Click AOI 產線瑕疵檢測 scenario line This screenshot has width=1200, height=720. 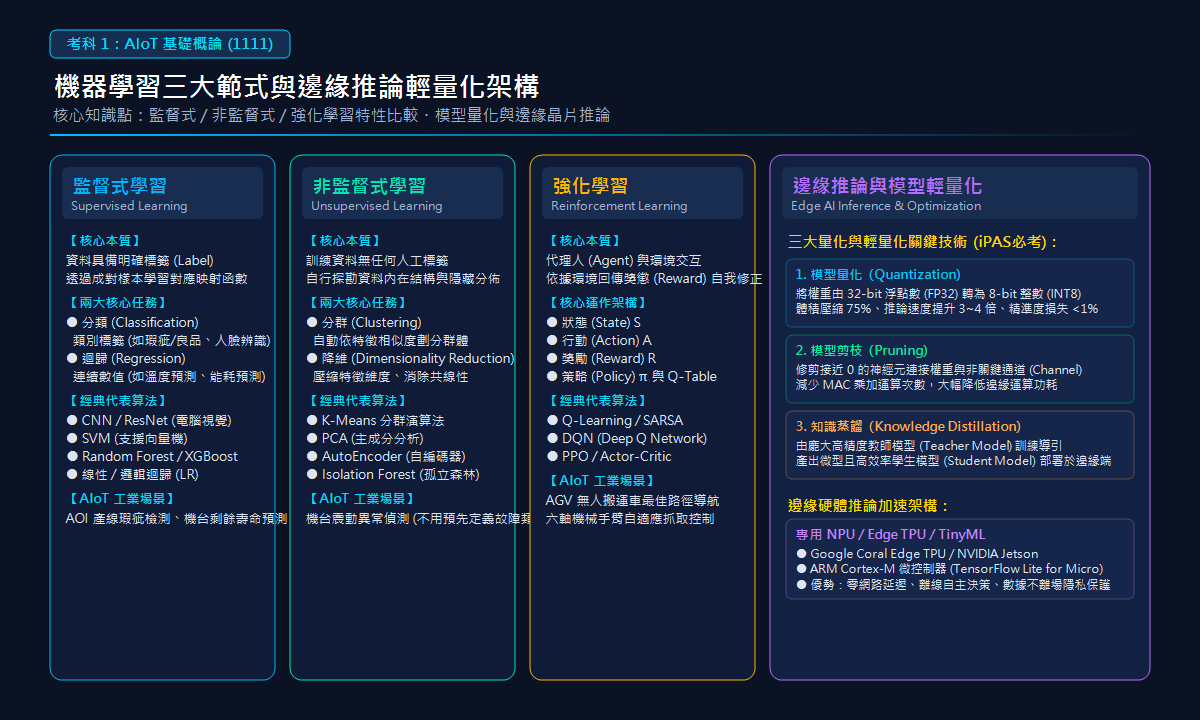tap(176, 518)
